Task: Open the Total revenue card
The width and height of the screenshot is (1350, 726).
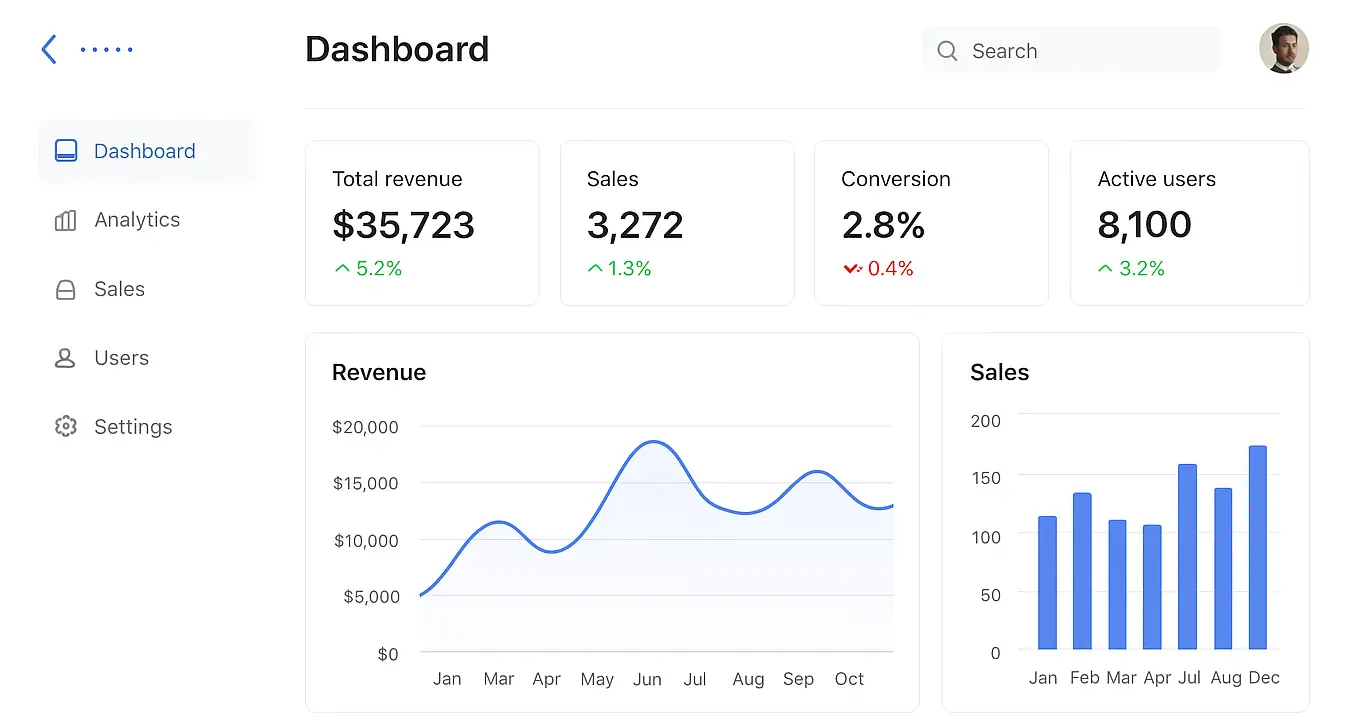Action: point(422,223)
